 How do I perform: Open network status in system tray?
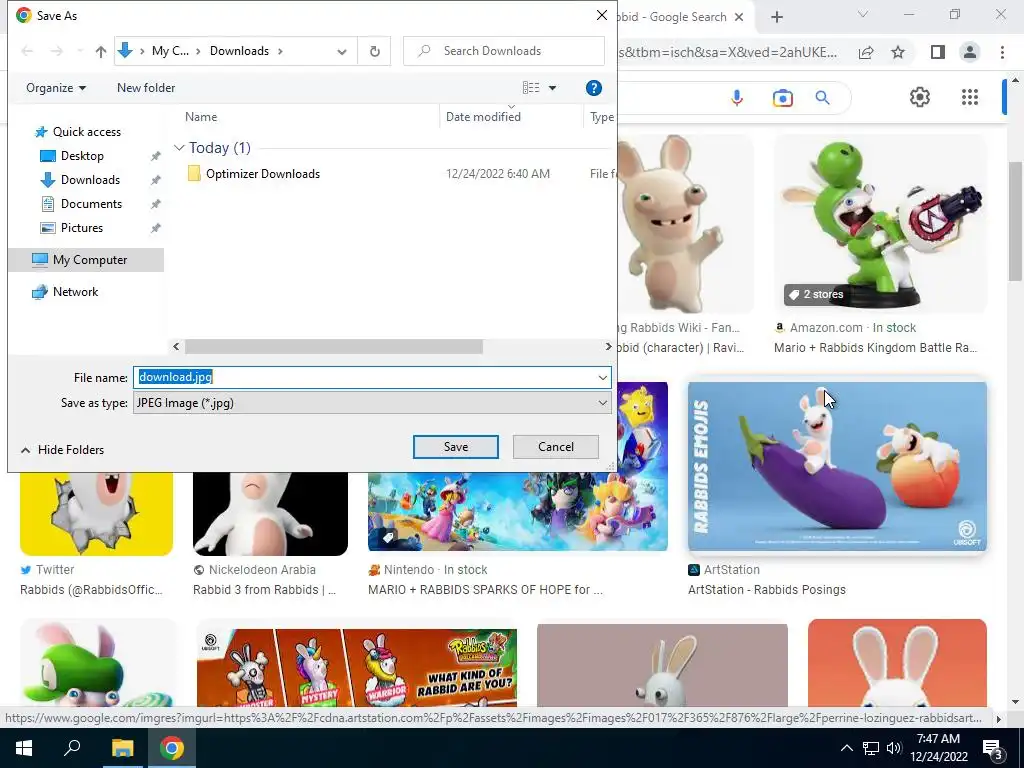pyautogui.click(x=871, y=748)
